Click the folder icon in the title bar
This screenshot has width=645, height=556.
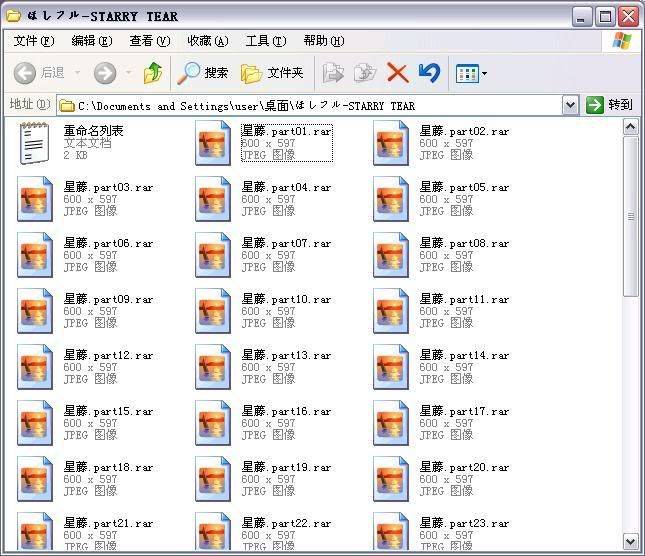[x=14, y=16]
